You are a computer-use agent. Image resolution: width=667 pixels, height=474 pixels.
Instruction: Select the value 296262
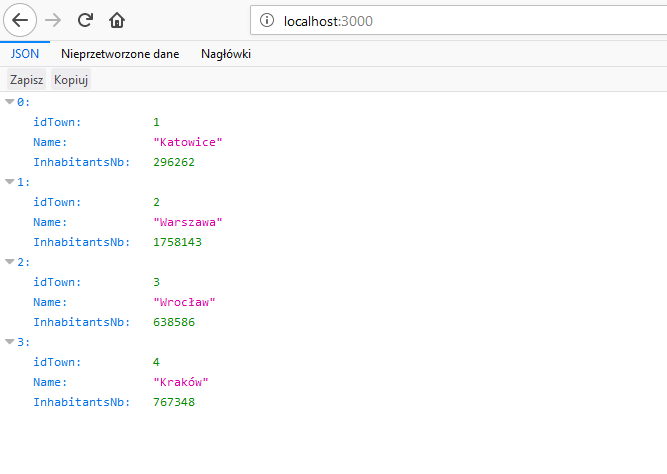pos(174,162)
